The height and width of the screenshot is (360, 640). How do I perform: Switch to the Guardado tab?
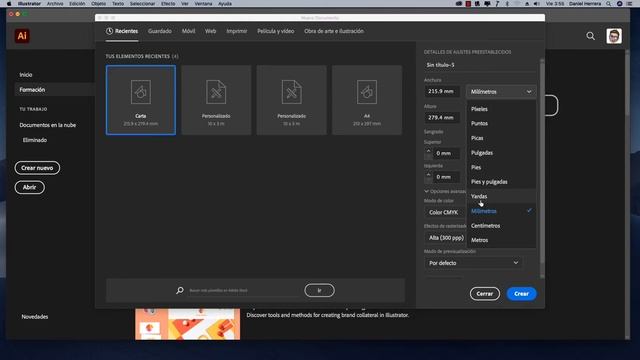160,31
